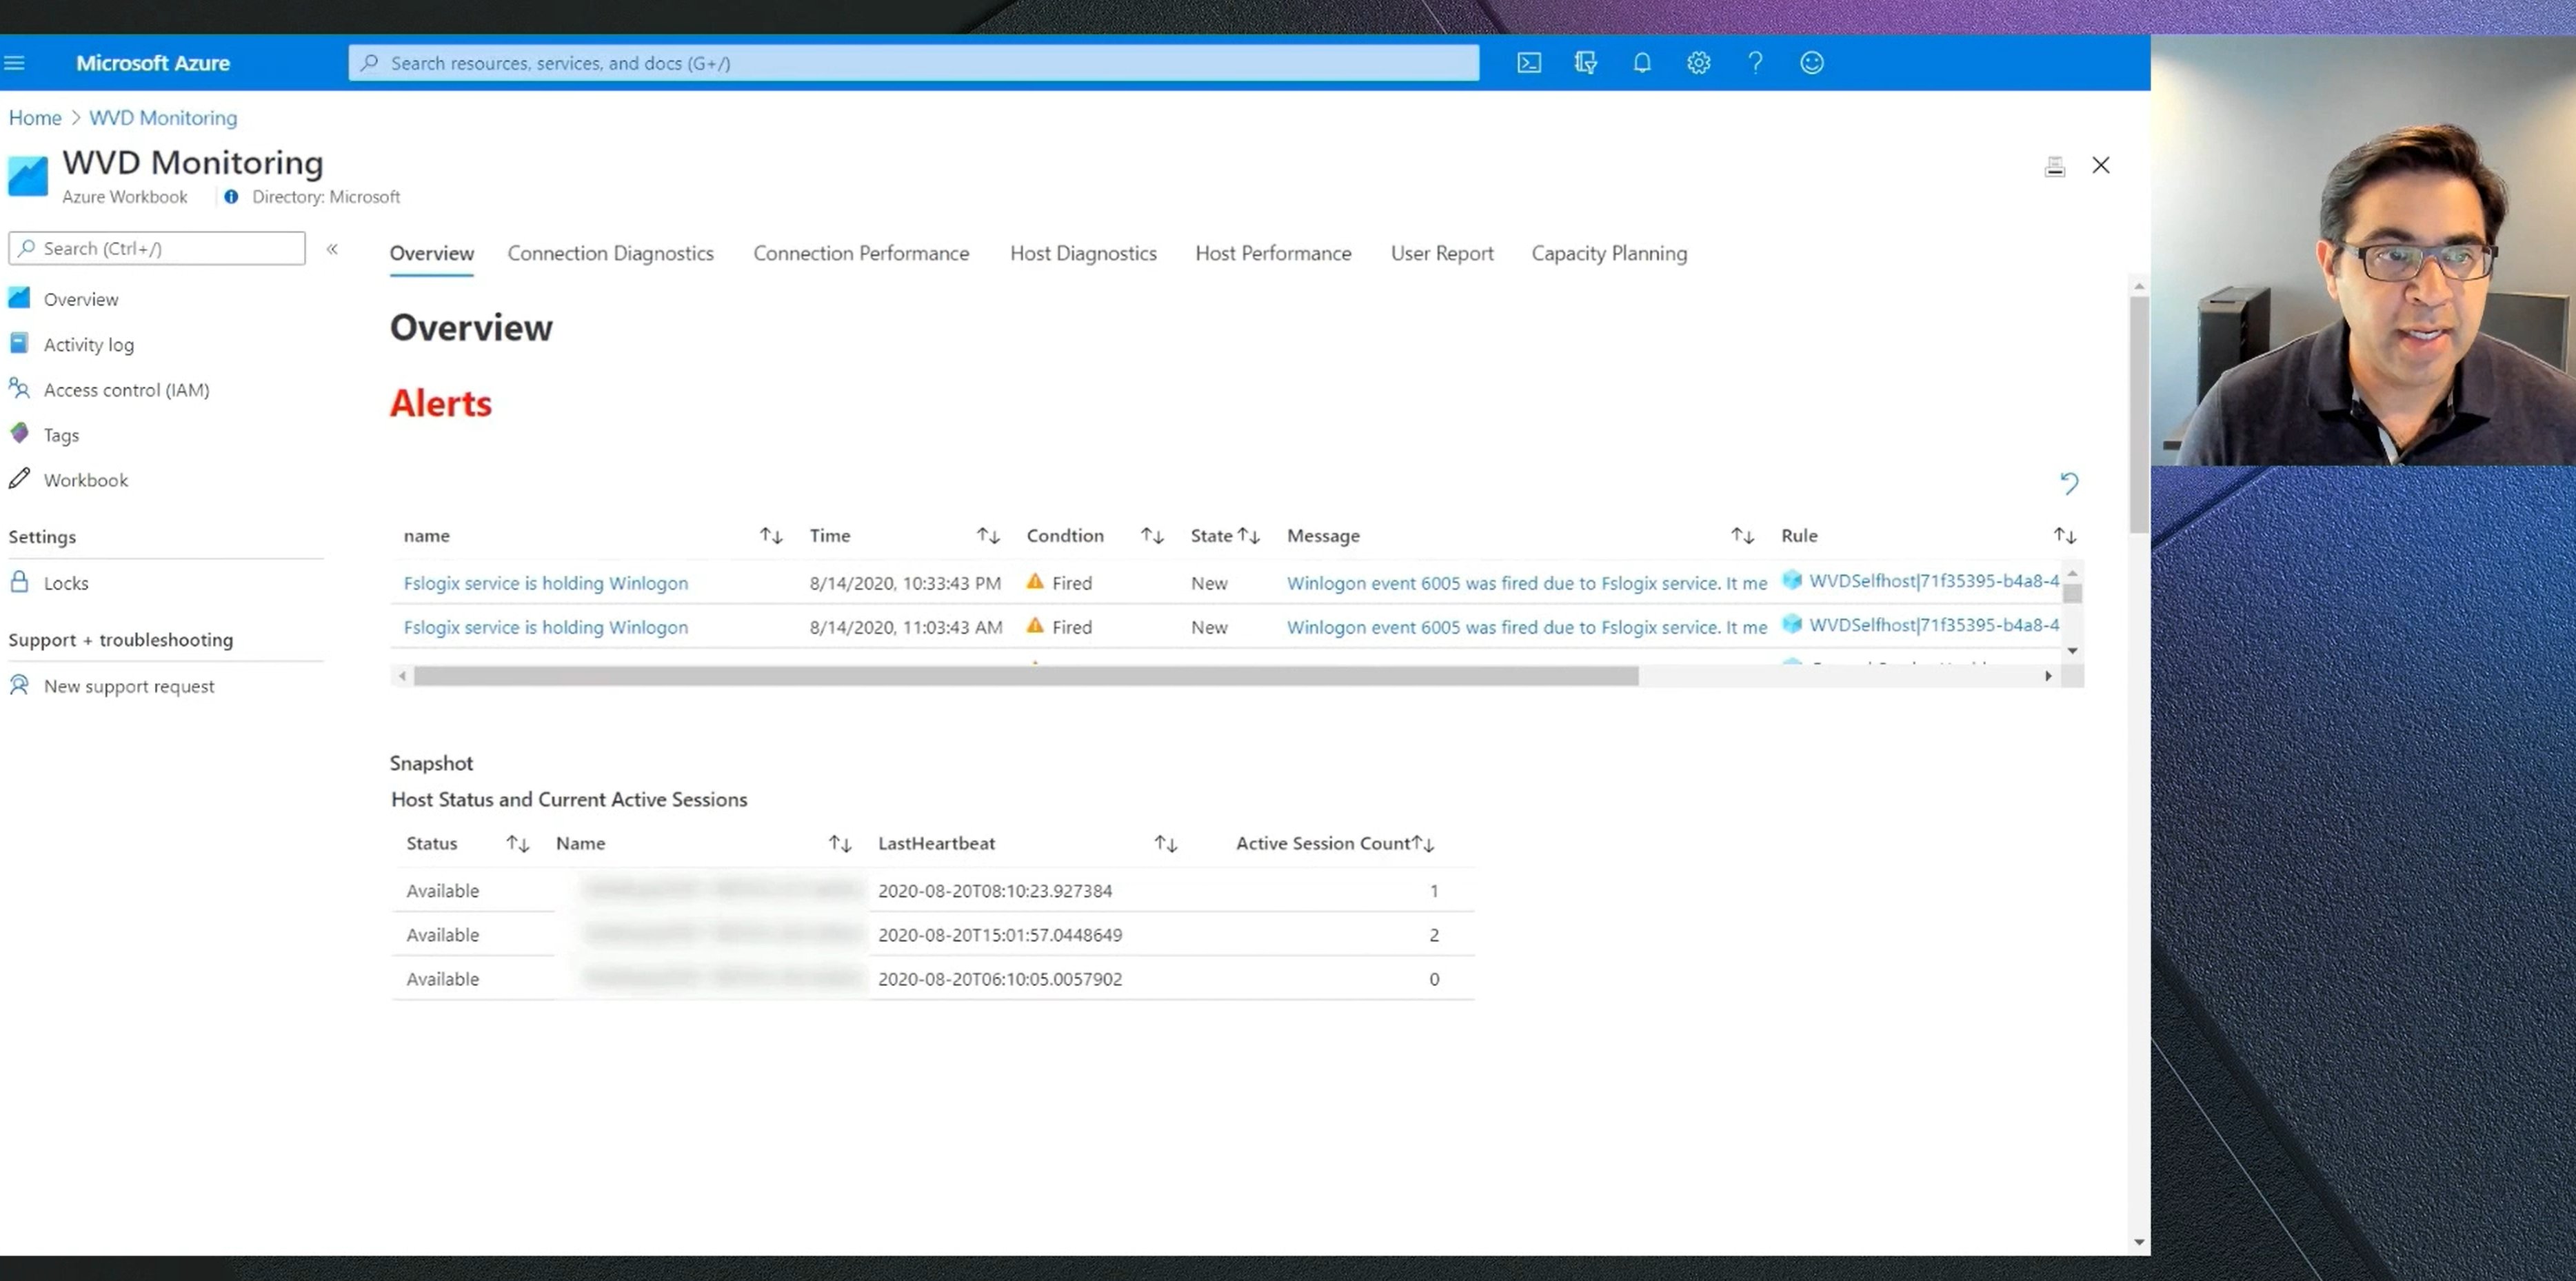Sort alerts by the State column

1248,536
